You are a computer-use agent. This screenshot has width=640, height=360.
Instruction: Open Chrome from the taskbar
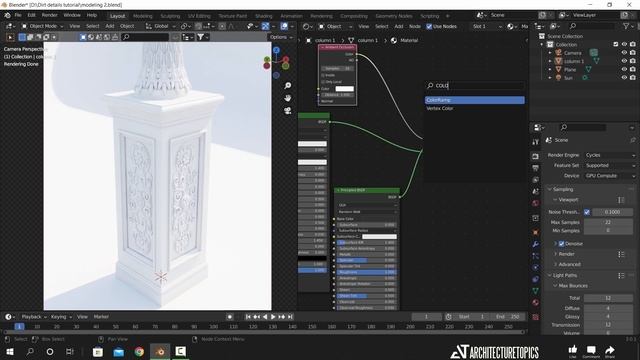[x=139, y=351]
